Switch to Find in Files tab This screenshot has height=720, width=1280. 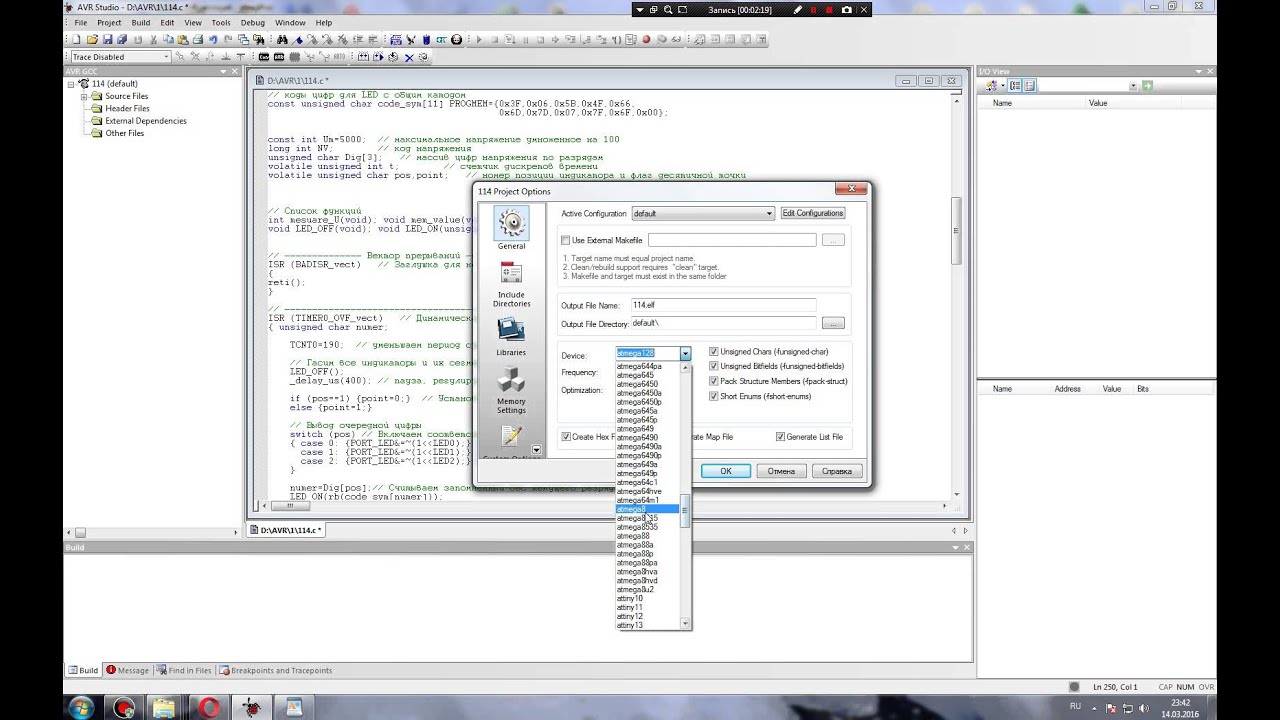point(184,670)
